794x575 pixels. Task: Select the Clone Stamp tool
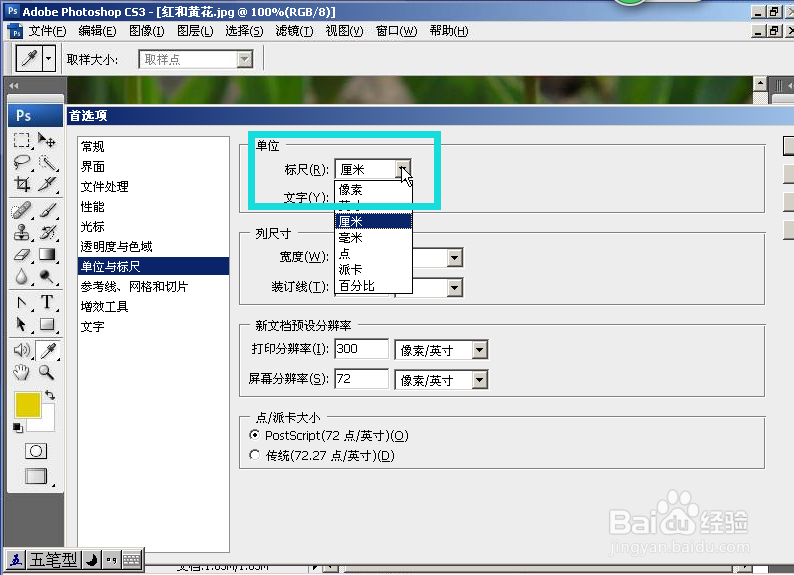pyautogui.click(x=21, y=233)
